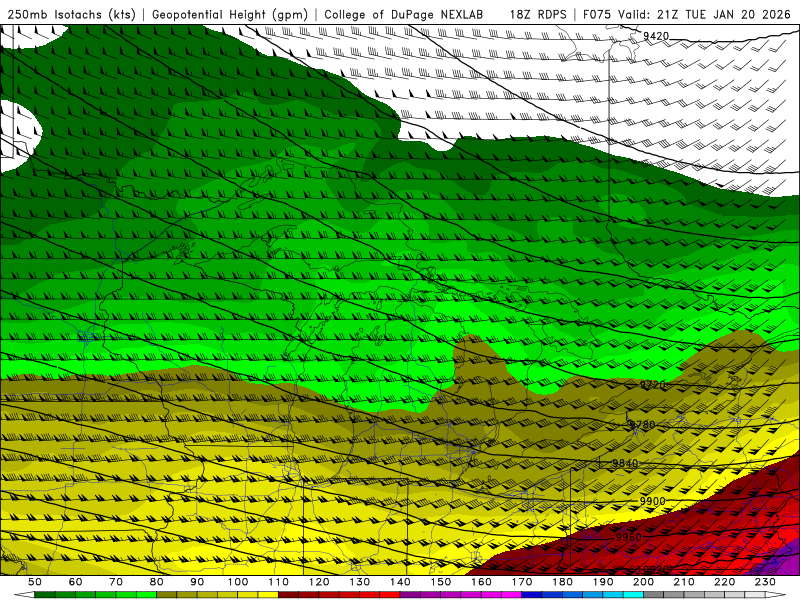The height and width of the screenshot is (600, 800).
Task: Click the 9840 height contour label
Action: [625, 463]
